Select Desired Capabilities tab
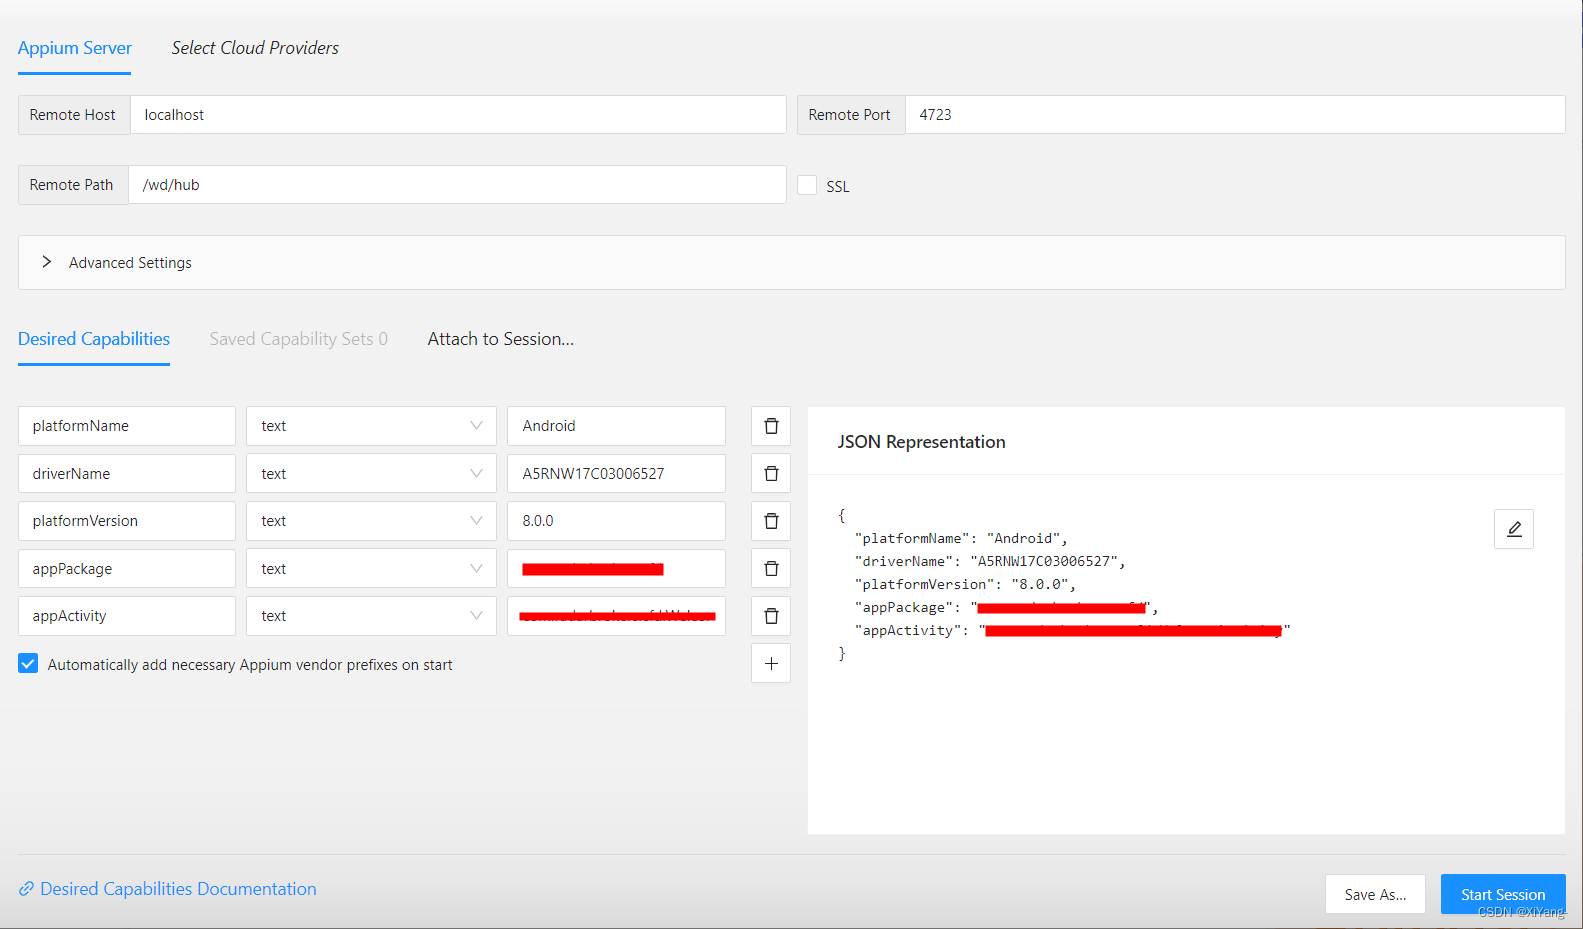The width and height of the screenshot is (1583, 929). 94,339
